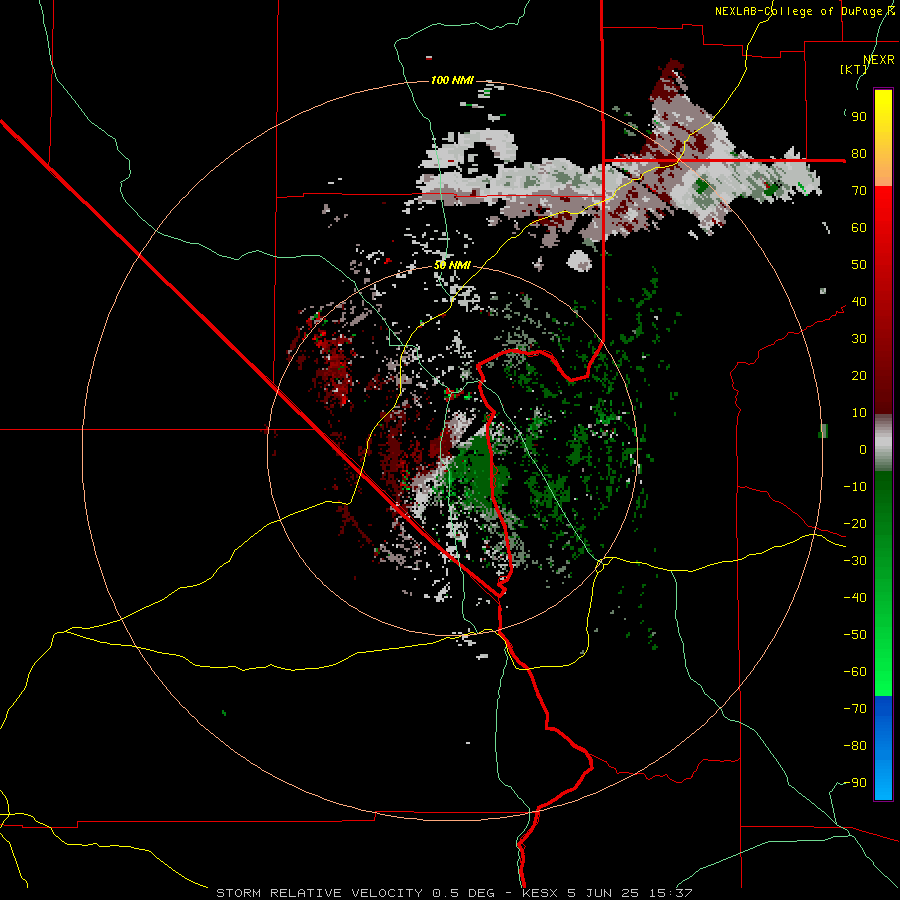Click the 30 value on velocity scale
The width and height of the screenshot is (900, 900).
(x=859, y=339)
